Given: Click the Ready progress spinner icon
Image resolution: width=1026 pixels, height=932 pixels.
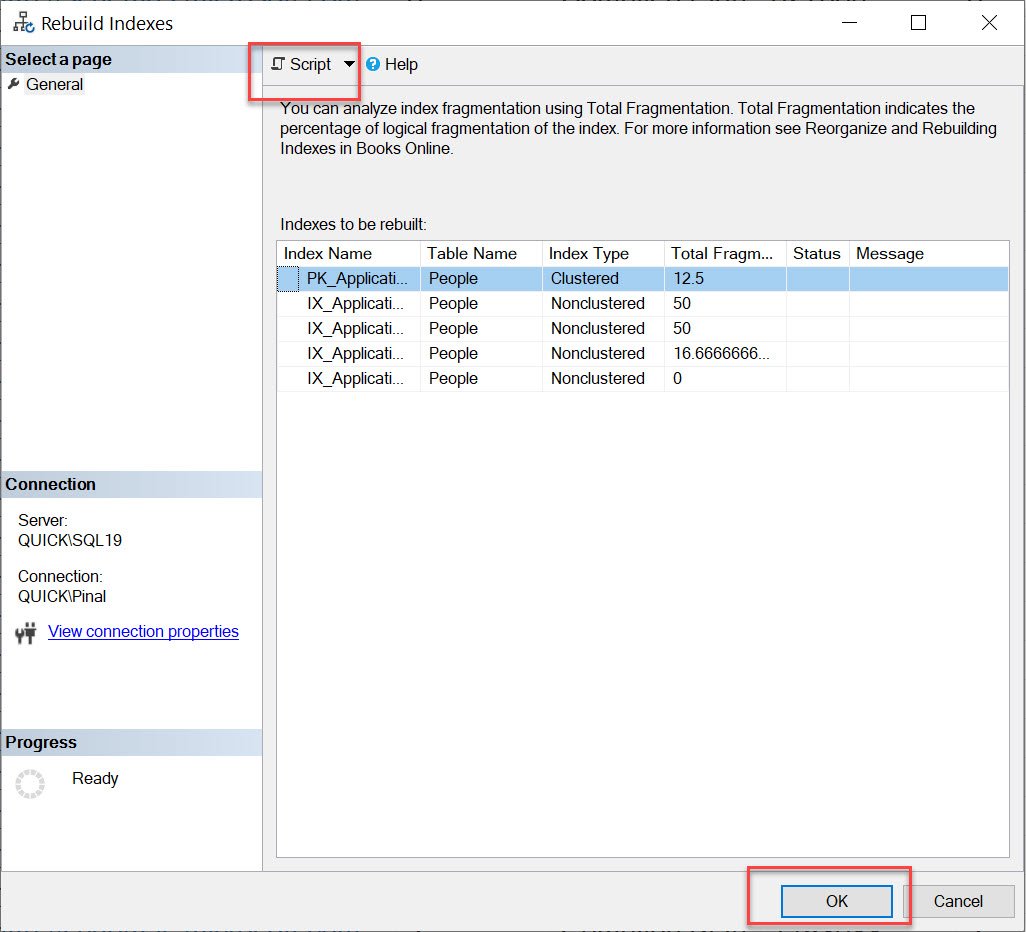Looking at the screenshot, I should click(x=30, y=783).
